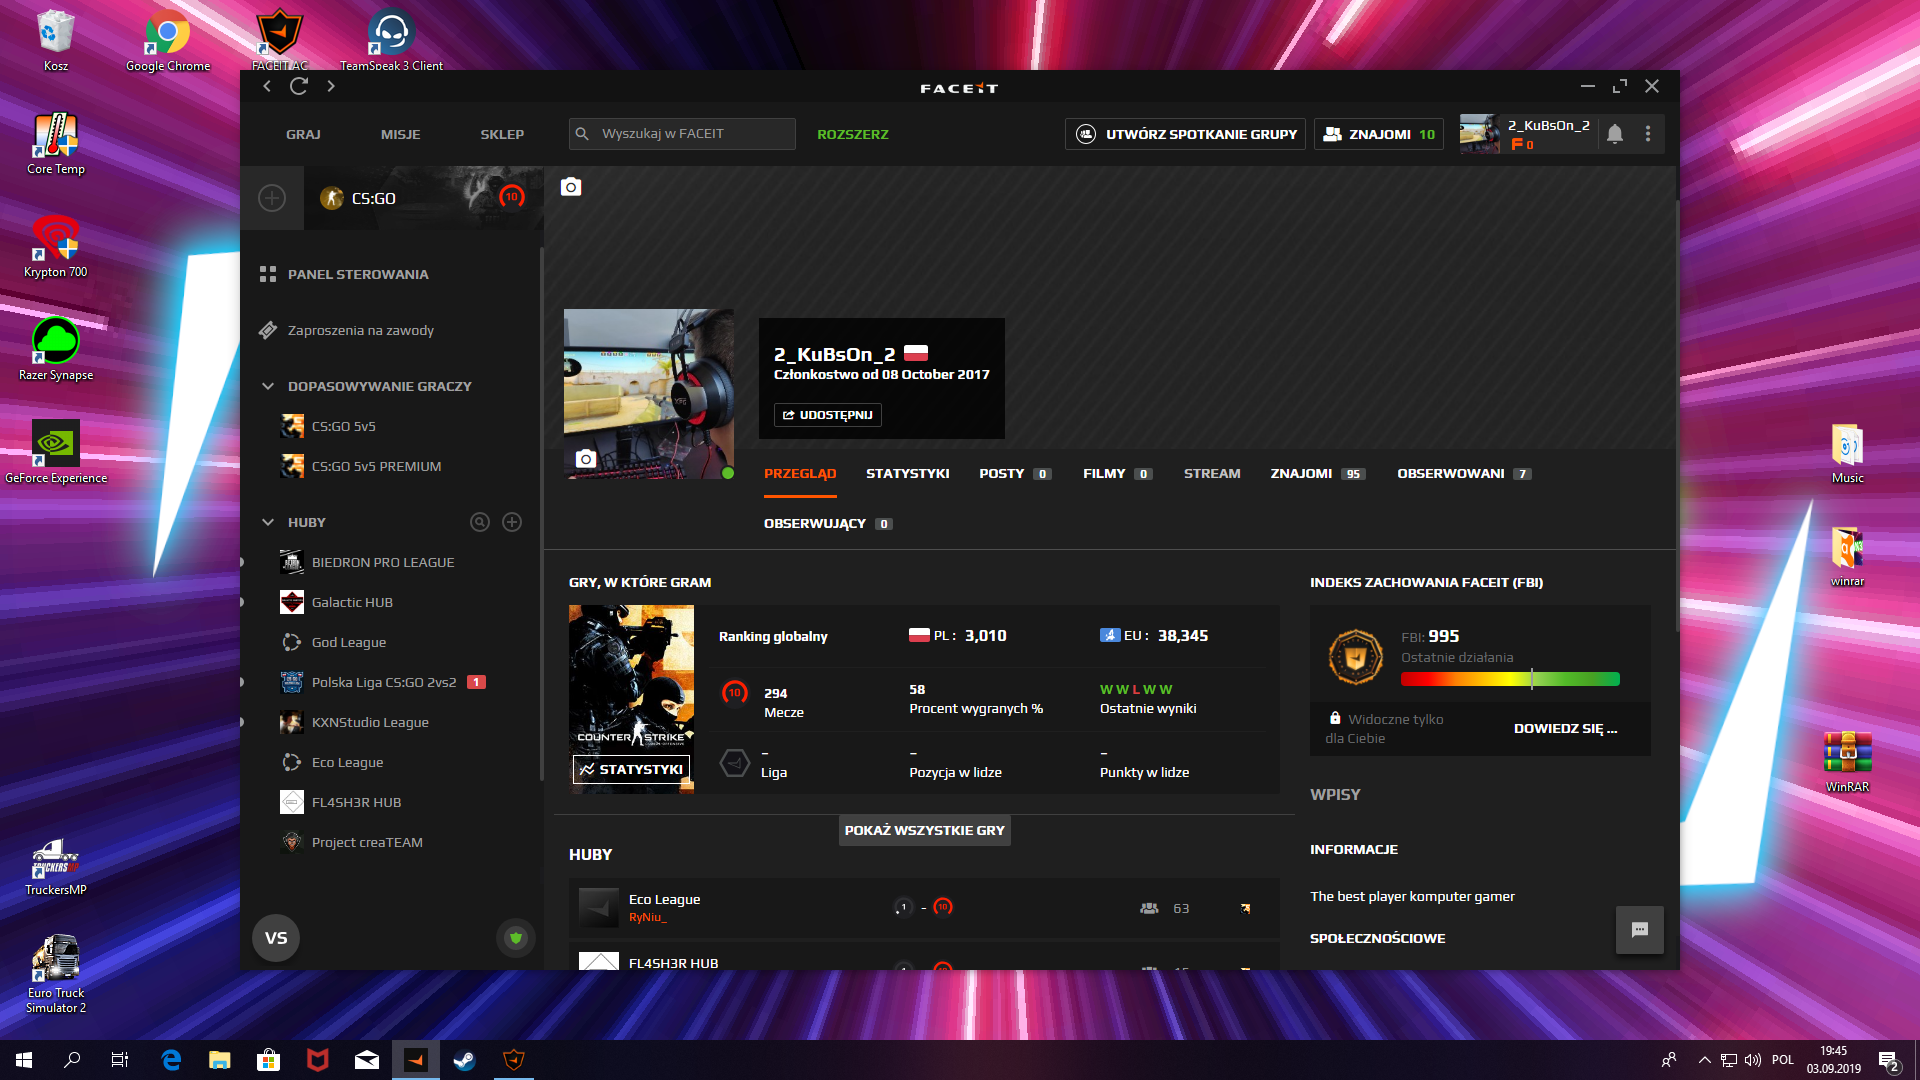Expand the BIEDRON PRO LEAGUE hub arrow

coord(243,562)
